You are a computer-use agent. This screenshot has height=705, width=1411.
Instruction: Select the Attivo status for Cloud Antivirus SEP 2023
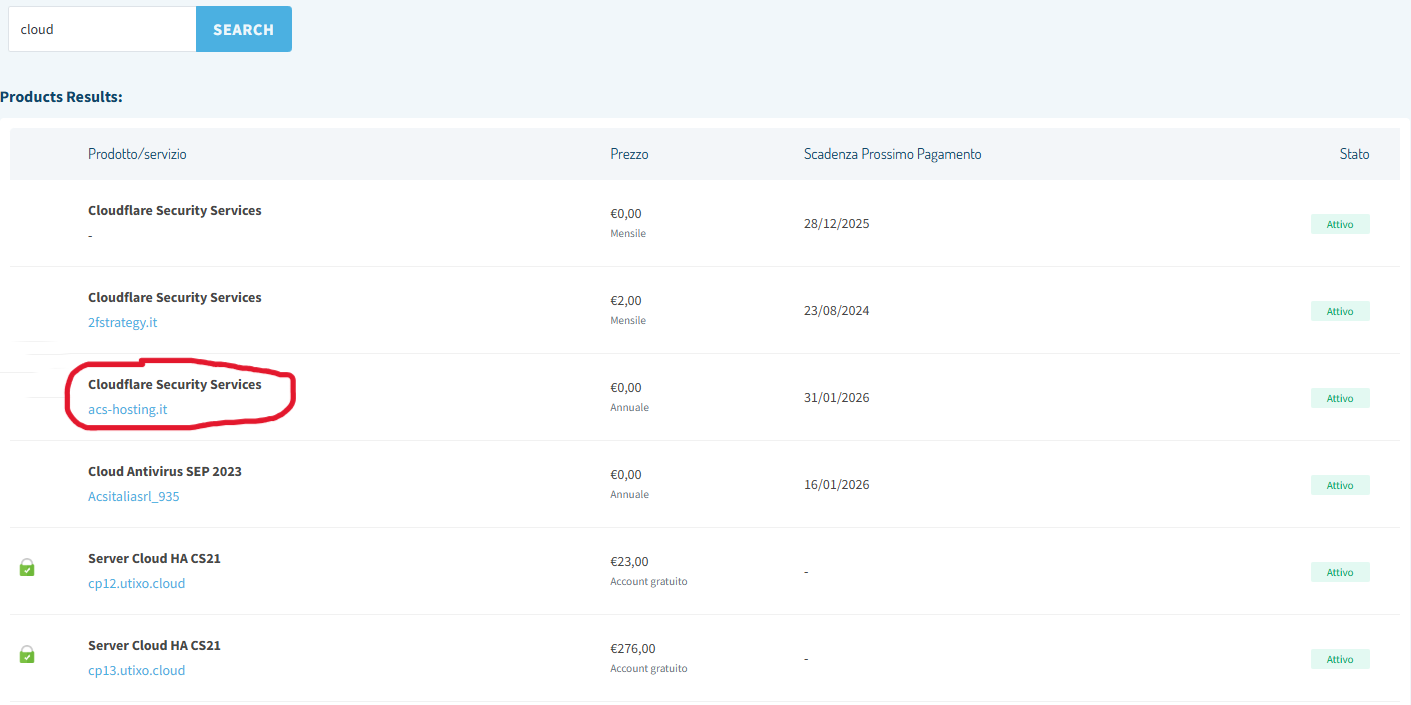[x=1340, y=485]
